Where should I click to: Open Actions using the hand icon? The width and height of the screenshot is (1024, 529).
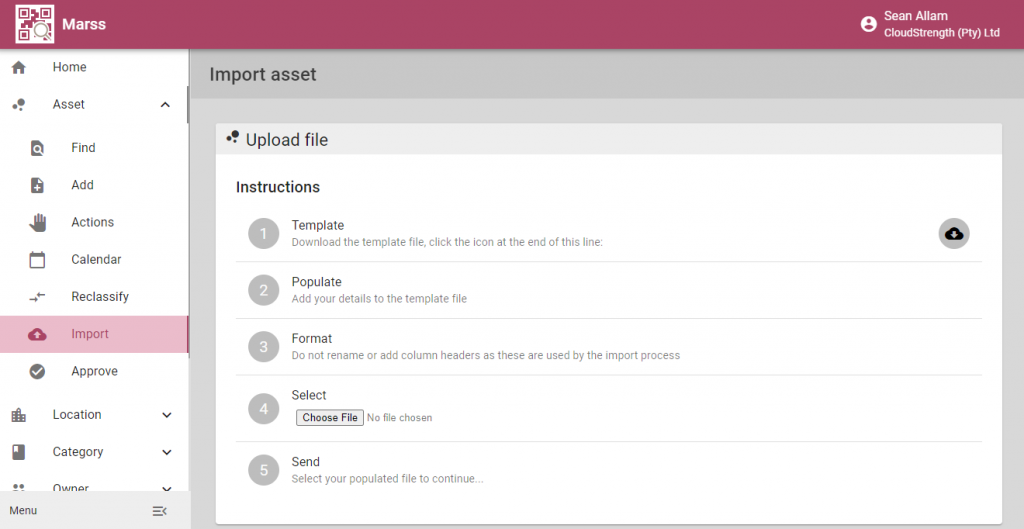click(38, 223)
